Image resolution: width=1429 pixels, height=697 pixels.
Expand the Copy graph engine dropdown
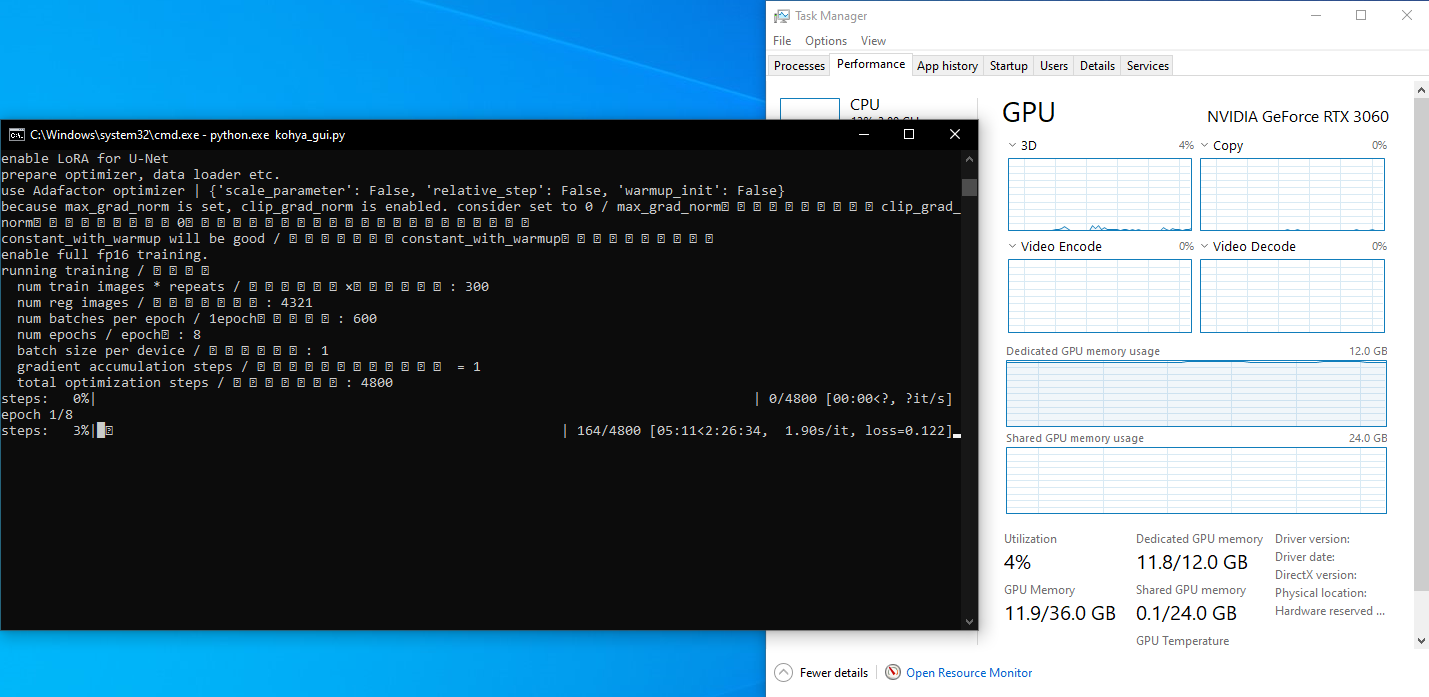click(1204, 146)
